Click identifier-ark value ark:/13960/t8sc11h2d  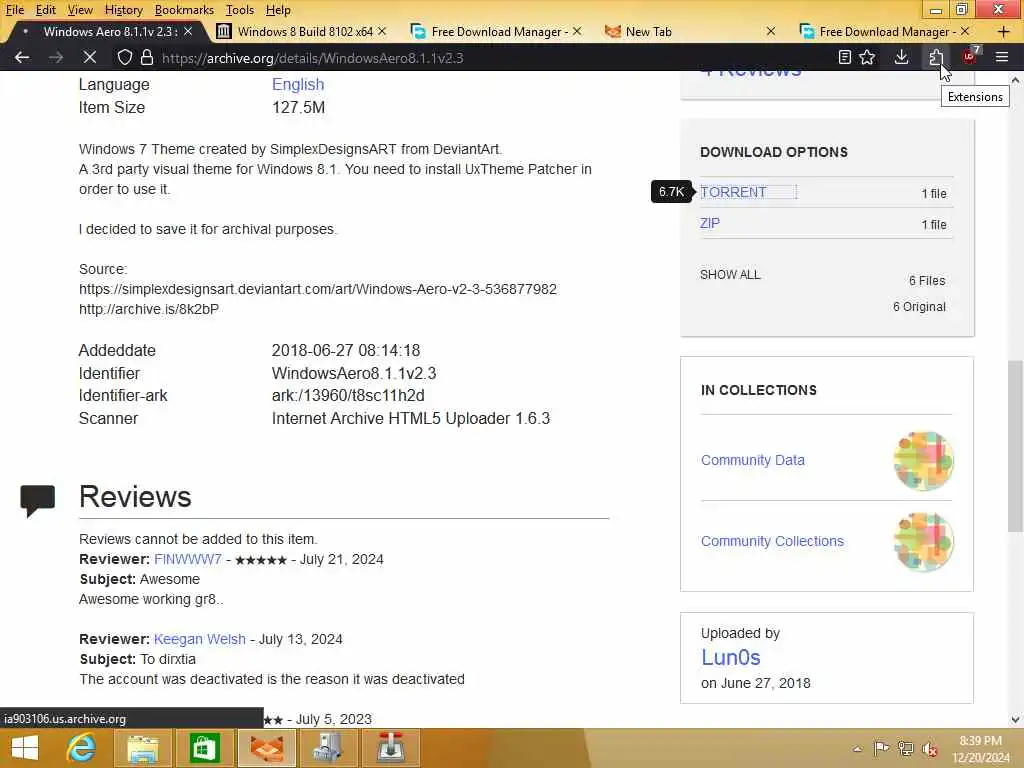click(348, 395)
